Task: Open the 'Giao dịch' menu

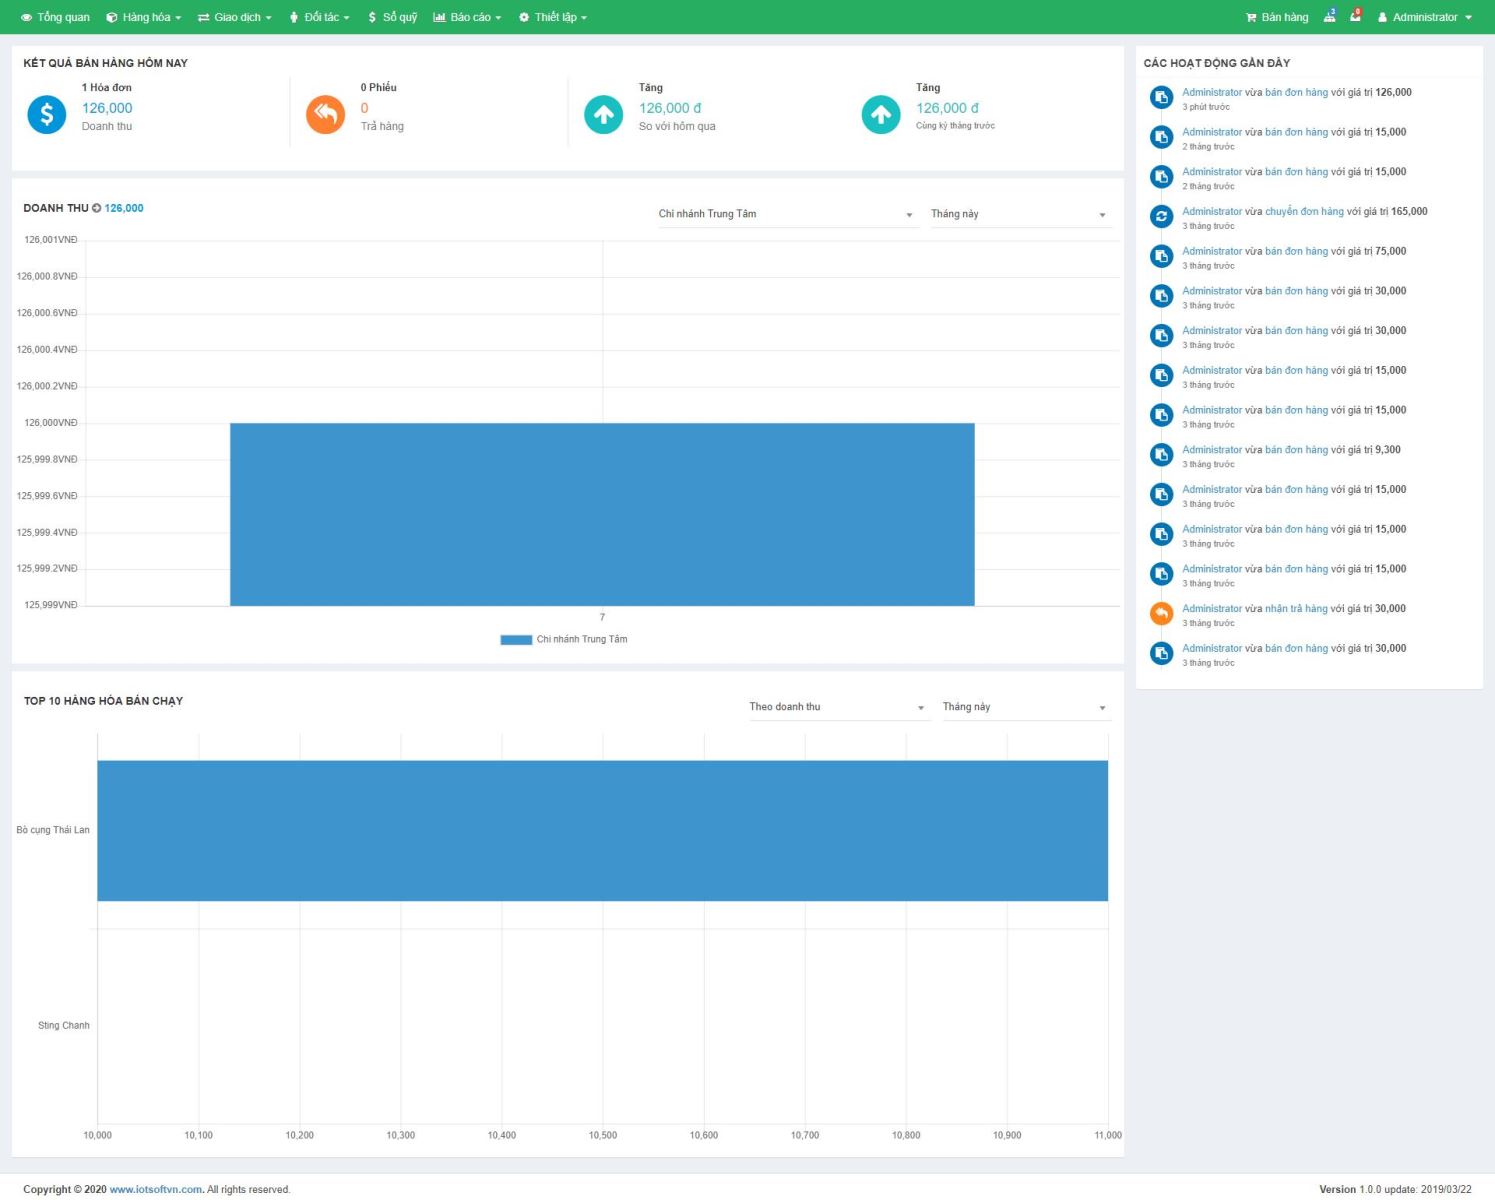Action: click(235, 17)
